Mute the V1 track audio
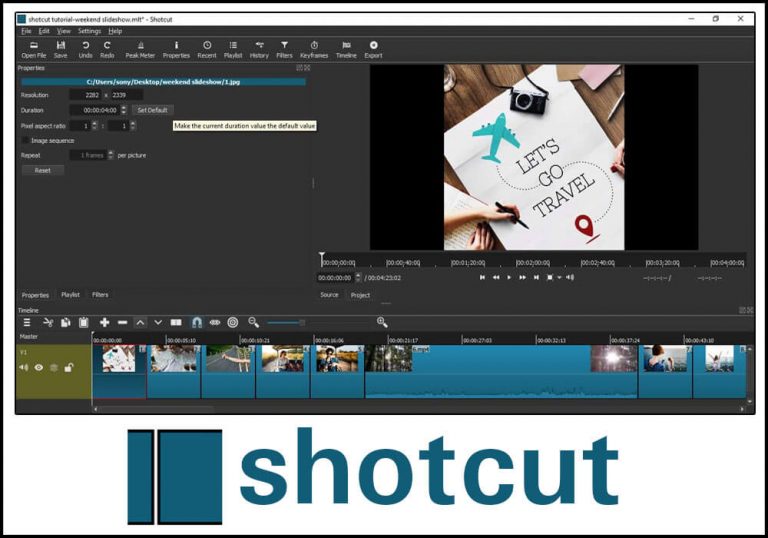 pyautogui.click(x=24, y=367)
